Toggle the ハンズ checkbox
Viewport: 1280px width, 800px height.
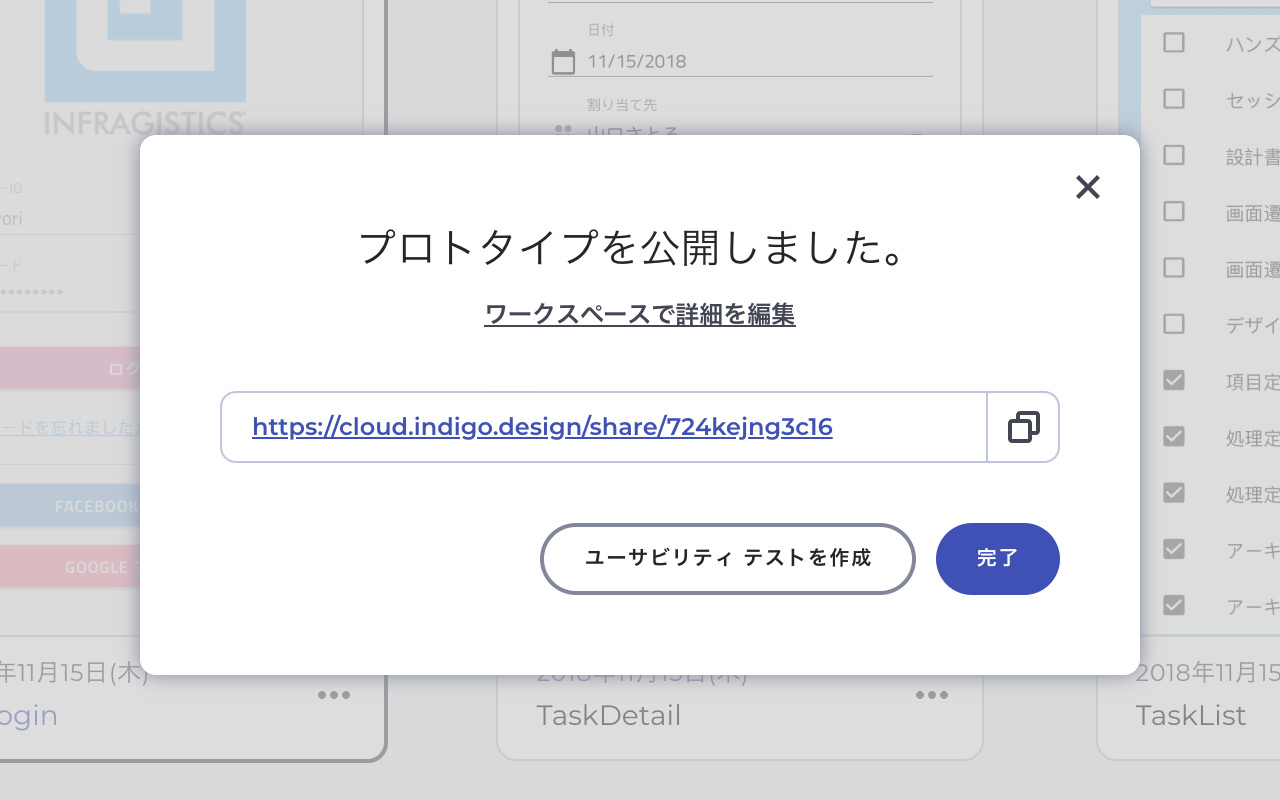[x=1174, y=43]
